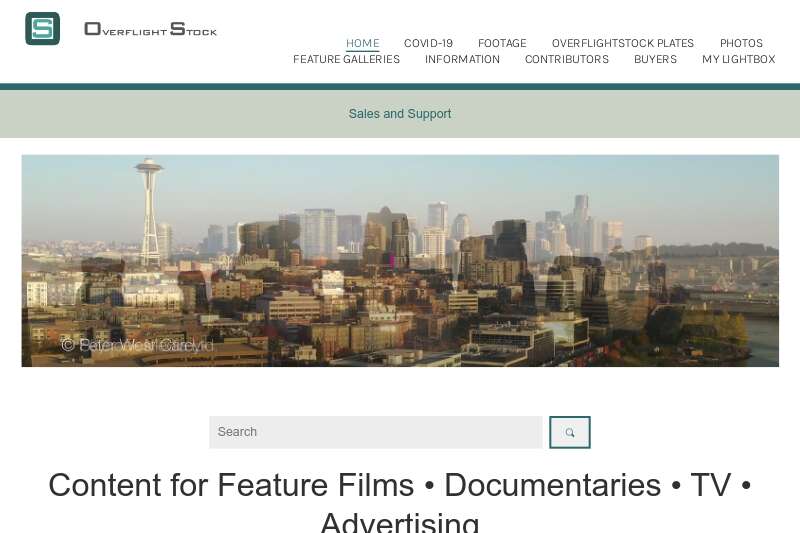Select OverflightStock Plates in navigation
The width and height of the screenshot is (800, 533).
click(x=622, y=43)
